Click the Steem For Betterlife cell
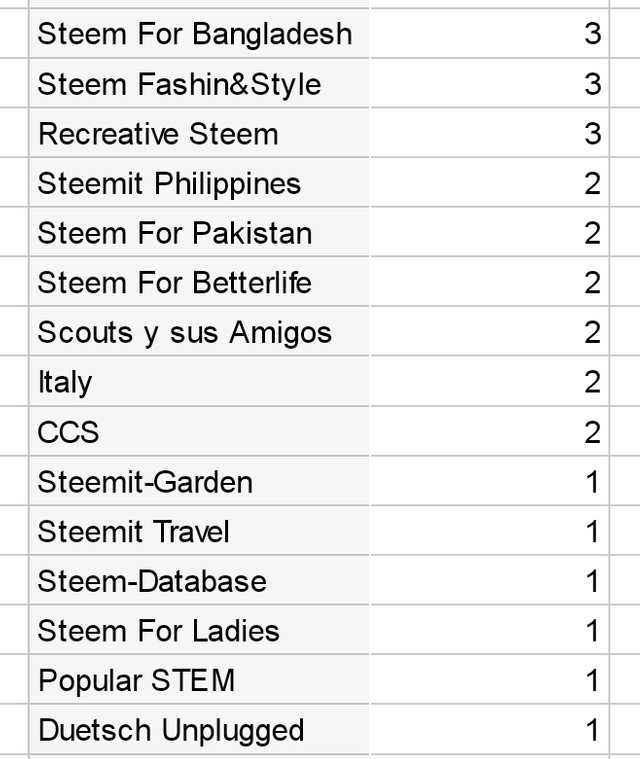The height and width of the screenshot is (759, 640). [199, 282]
